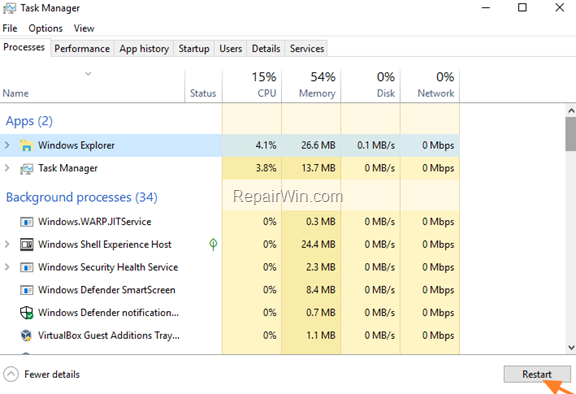Click the Task Manager process icon
The image size is (576, 394).
tap(26, 169)
